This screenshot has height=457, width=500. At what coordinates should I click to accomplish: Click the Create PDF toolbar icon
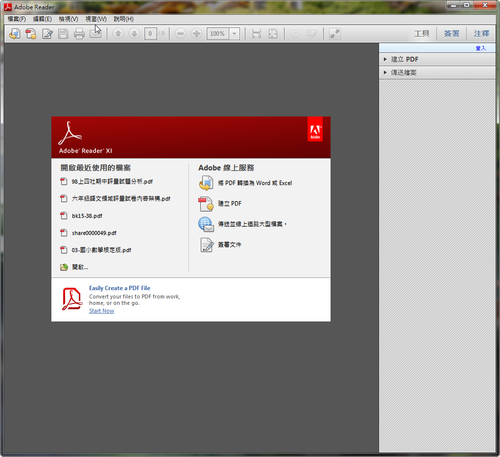point(31,34)
